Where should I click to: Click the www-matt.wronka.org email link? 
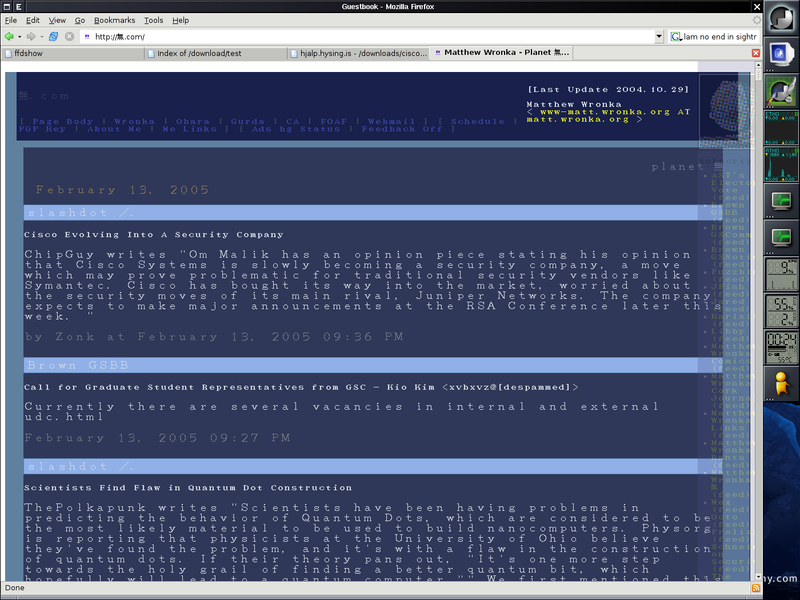point(608,115)
